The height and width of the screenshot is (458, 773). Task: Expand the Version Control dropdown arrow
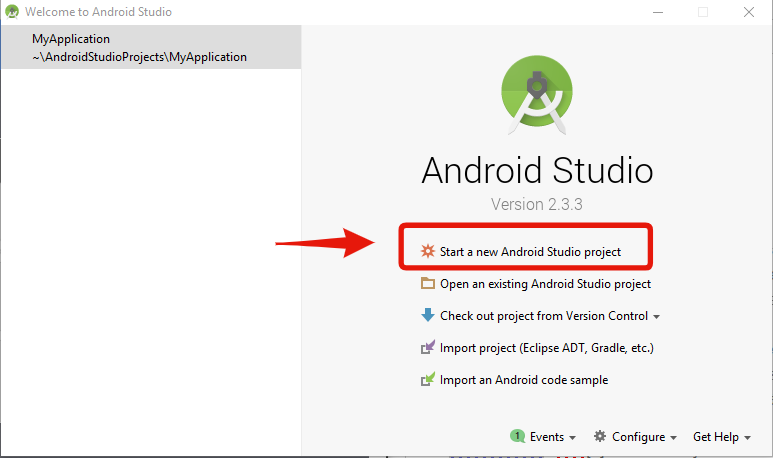click(657, 317)
